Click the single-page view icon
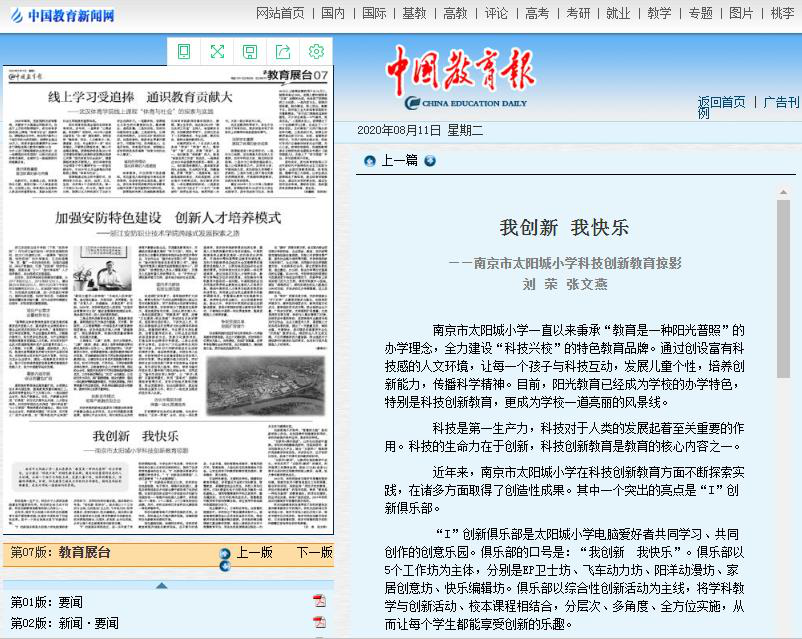Screen dimensions: 802x639 184,52
